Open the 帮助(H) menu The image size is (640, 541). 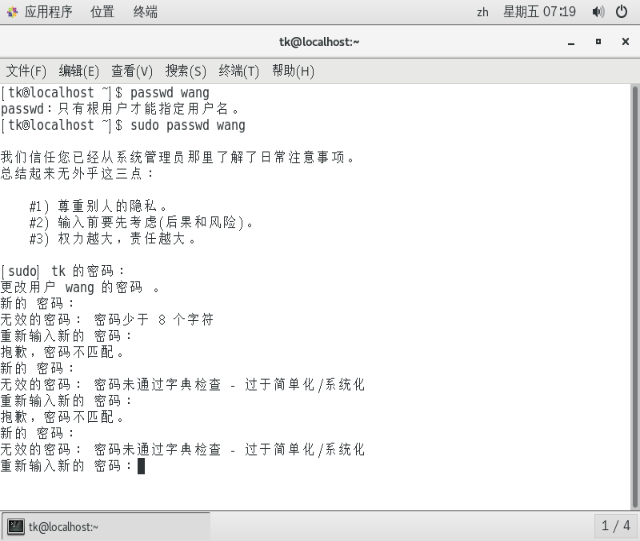pos(293,71)
